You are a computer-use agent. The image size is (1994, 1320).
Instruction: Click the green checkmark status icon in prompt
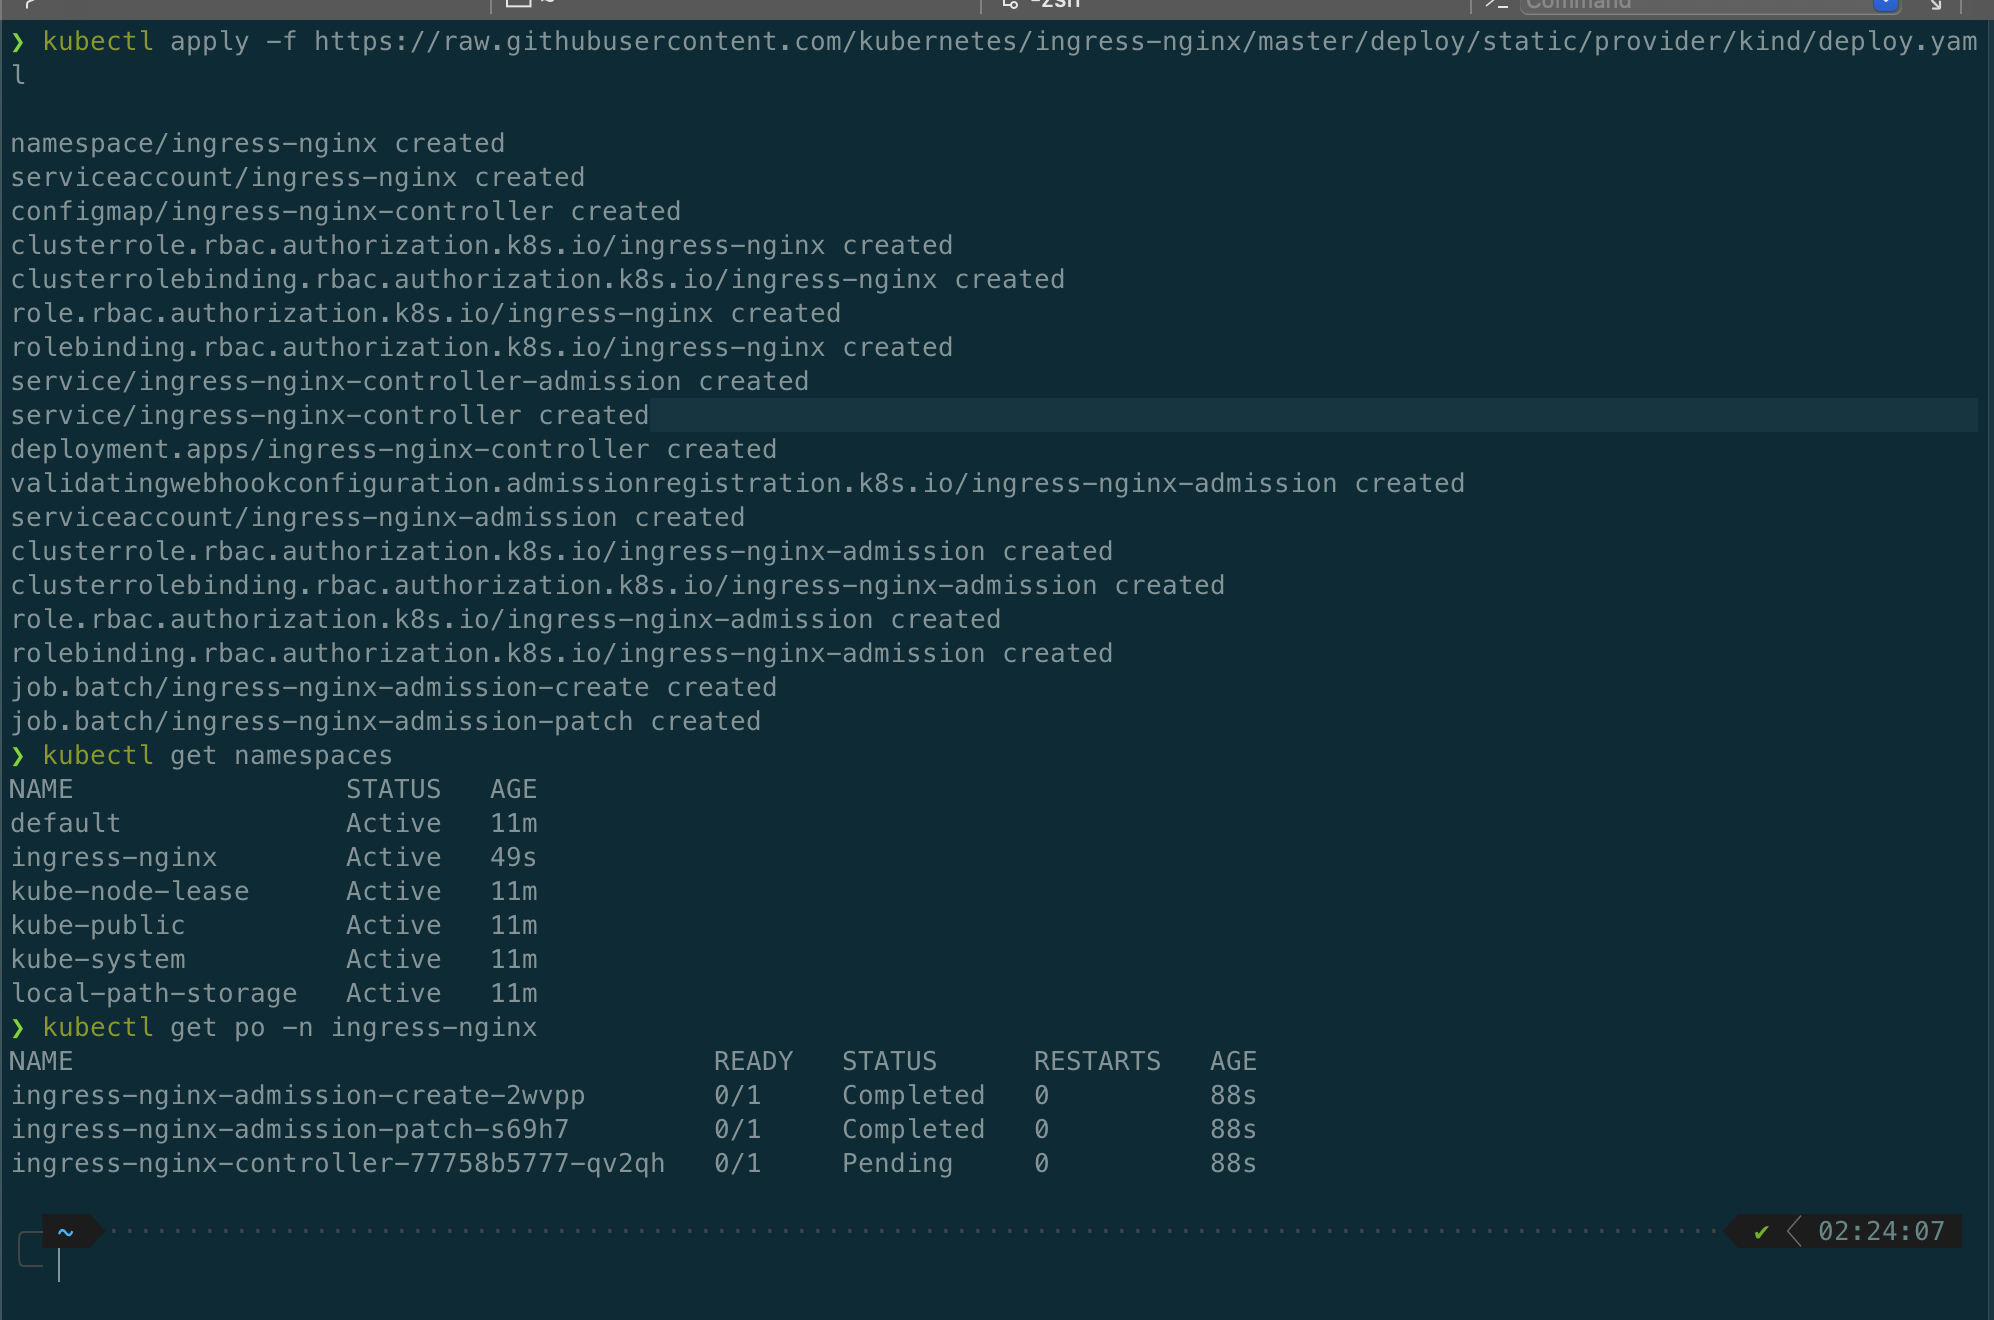1761,1232
